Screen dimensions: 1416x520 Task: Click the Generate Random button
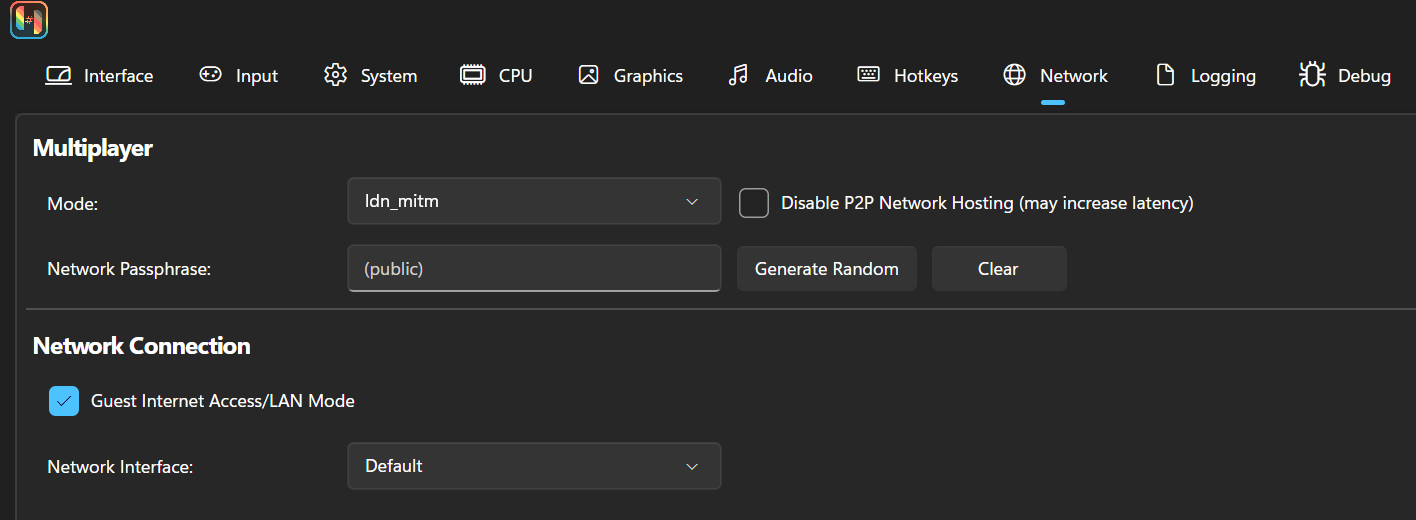pos(827,269)
